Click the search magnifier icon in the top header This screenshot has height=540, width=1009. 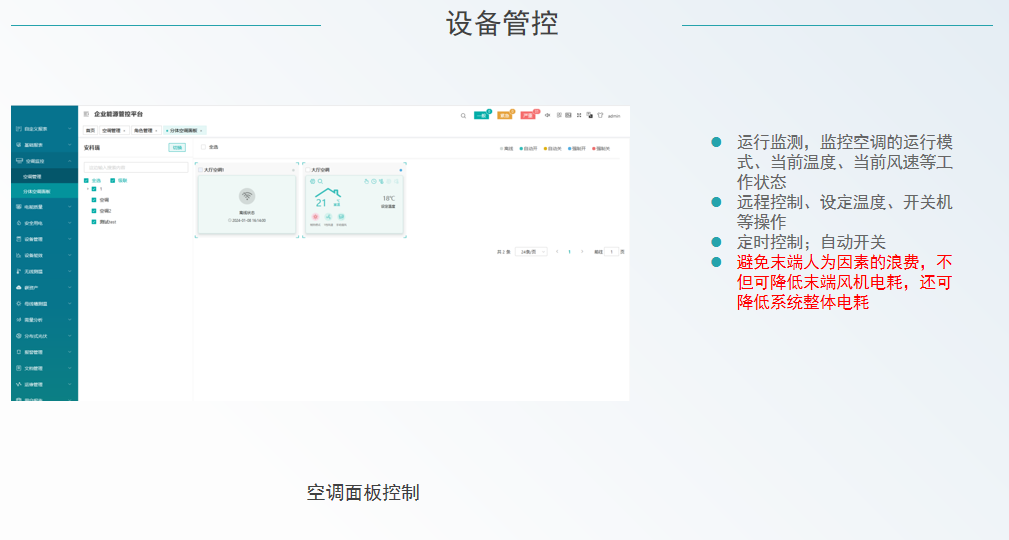(463, 116)
